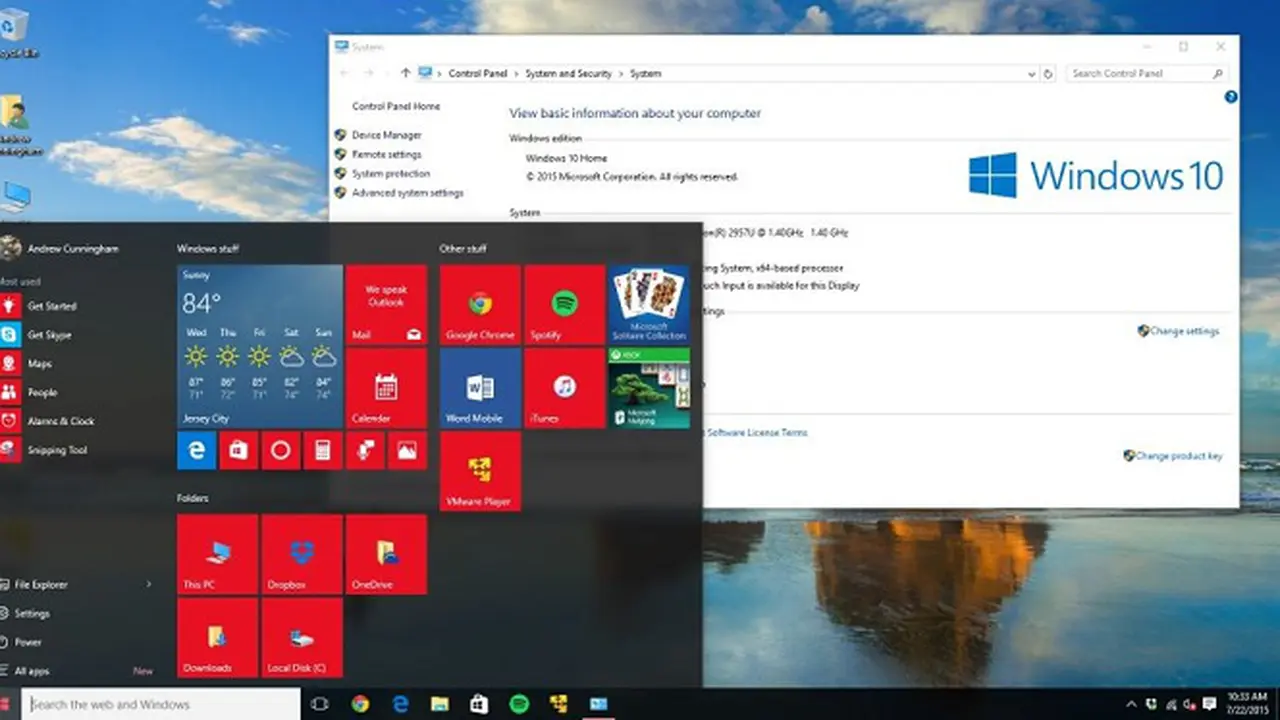Go up one level in Control Panel
The height and width of the screenshot is (720, 1280).
point(405,73)
